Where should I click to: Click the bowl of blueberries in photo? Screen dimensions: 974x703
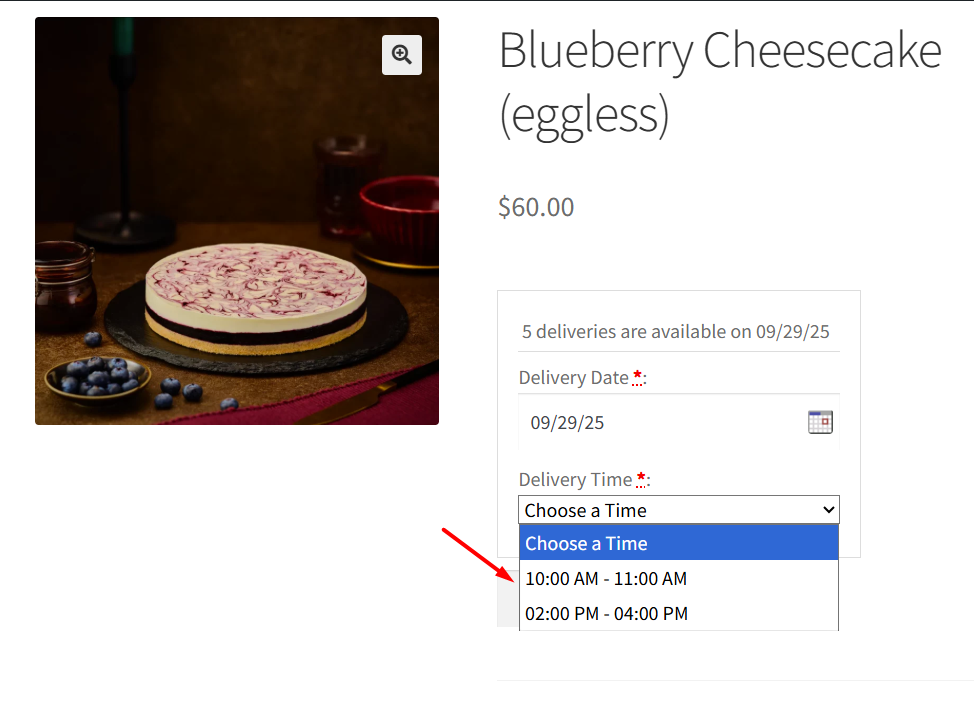(98, 378)
